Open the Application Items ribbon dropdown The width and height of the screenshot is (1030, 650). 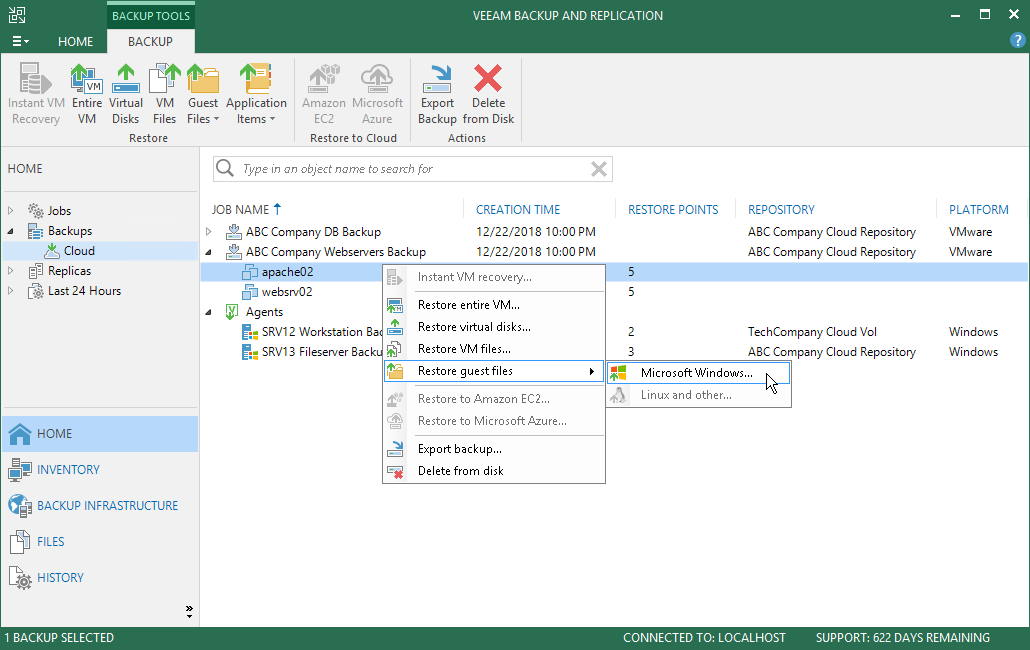(x=256, y=94)
